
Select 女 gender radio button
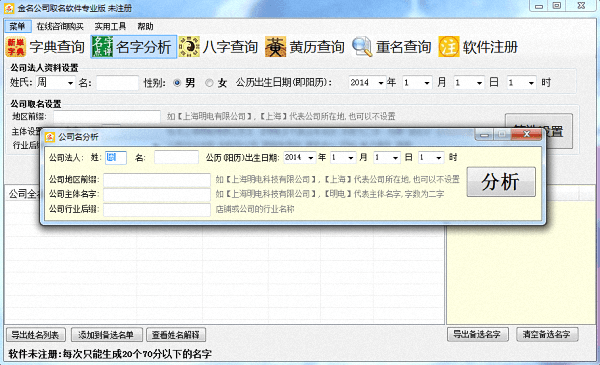tap(209, 83)
